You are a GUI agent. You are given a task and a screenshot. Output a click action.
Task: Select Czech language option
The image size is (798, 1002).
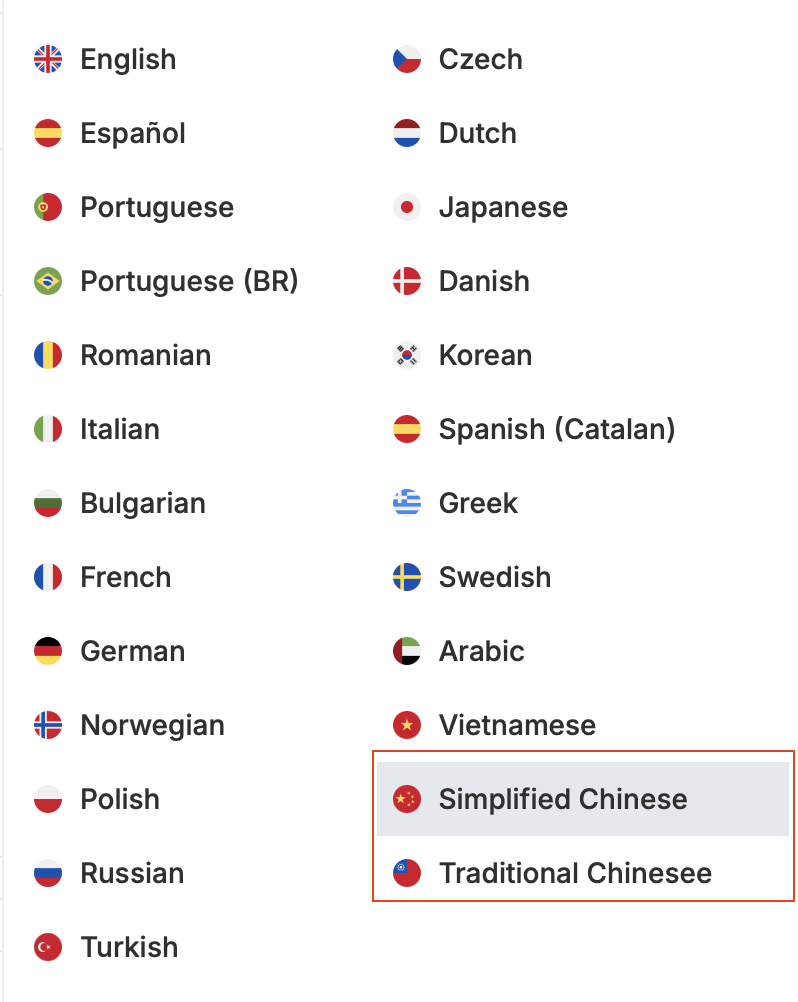[x=480, y=59]
